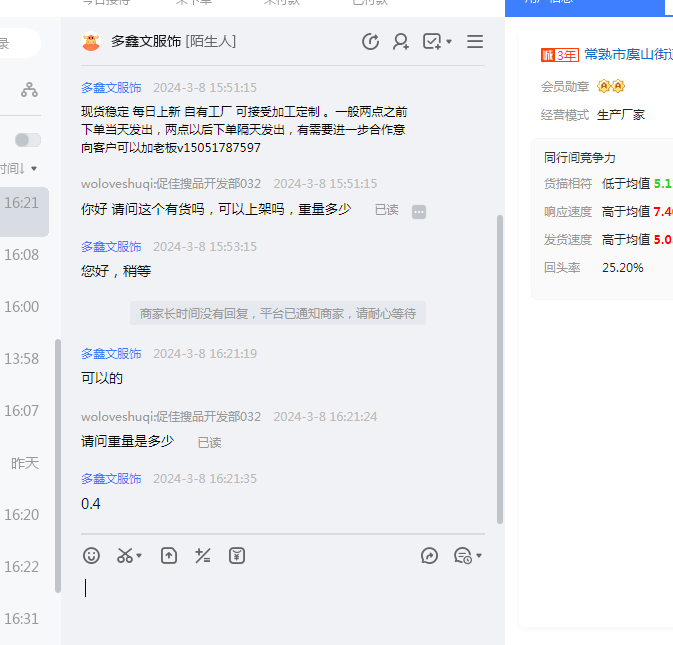Image resolution: width=673 pixels, height=645 pixels.
Task: Expand the screenshot scissors dropdown arrow
Action: (139, 557)
